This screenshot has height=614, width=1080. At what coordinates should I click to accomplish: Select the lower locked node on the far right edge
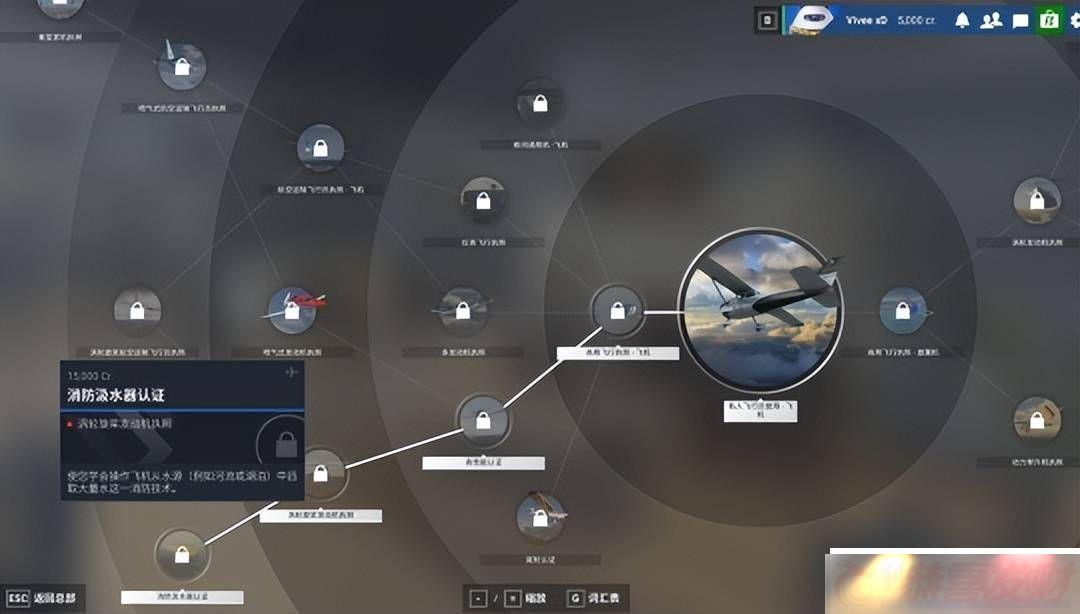pos(1037,420)
